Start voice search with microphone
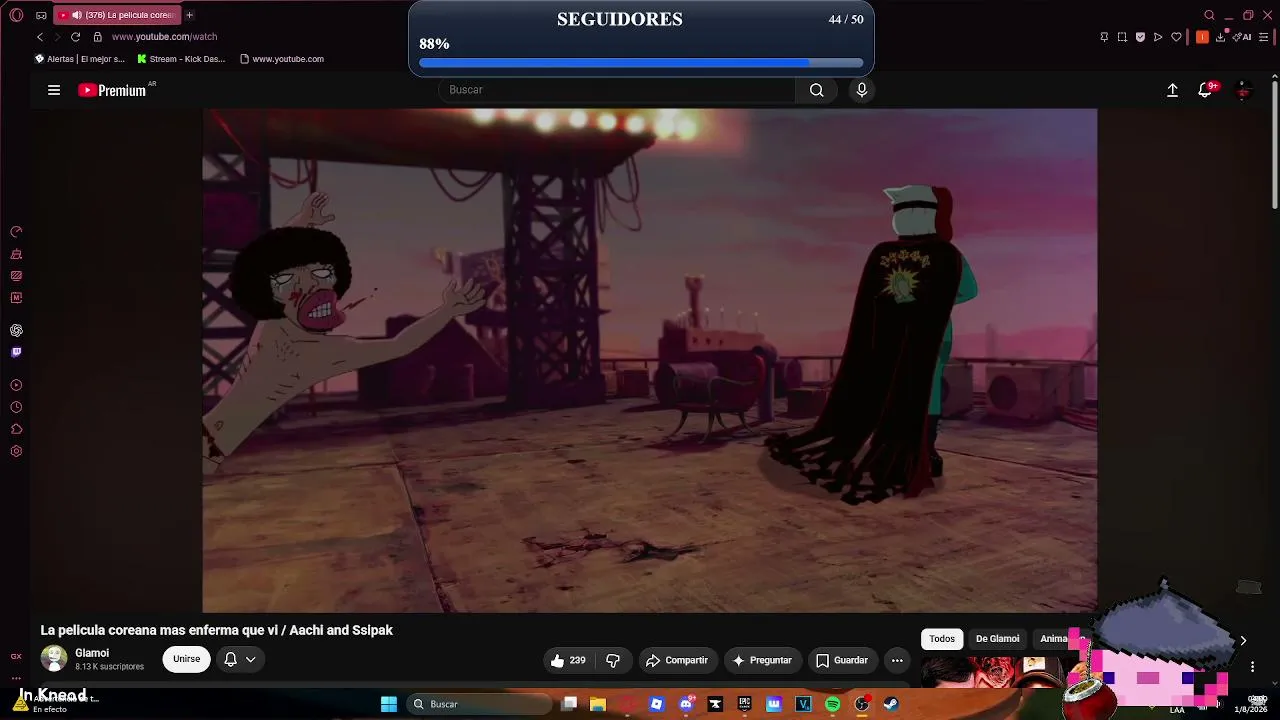Screen dimensions: 1280x720 point(862,90)
